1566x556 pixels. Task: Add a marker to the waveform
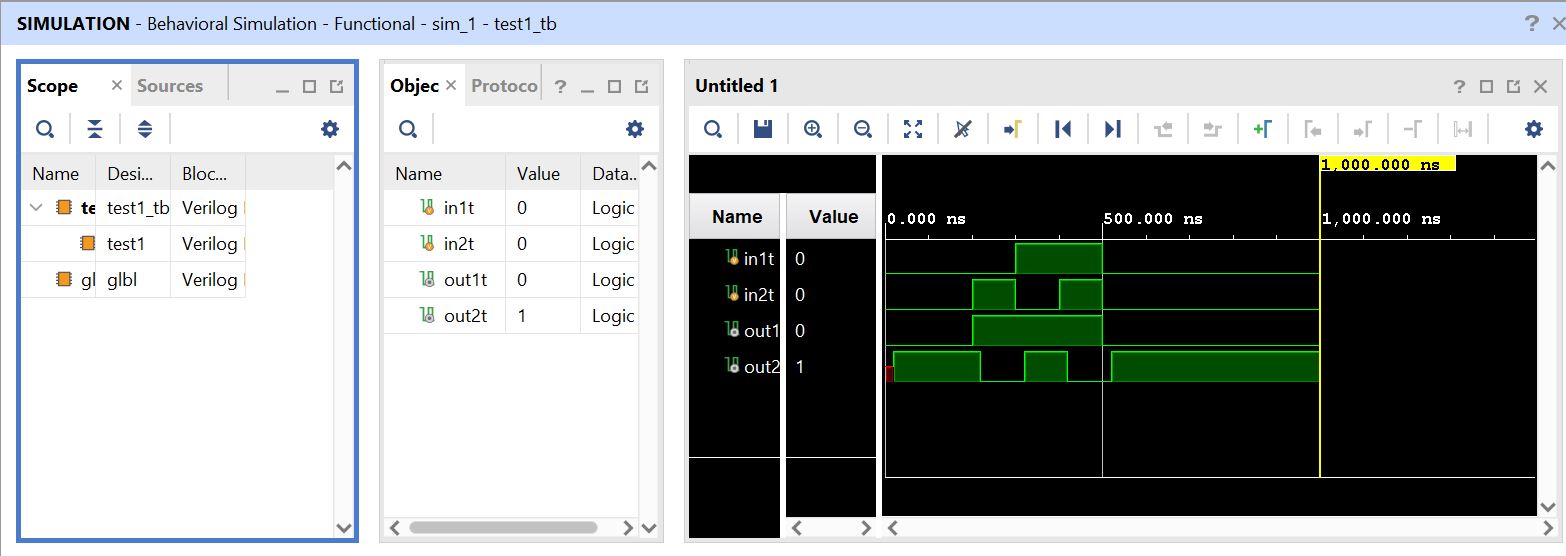coord(1262,129)
